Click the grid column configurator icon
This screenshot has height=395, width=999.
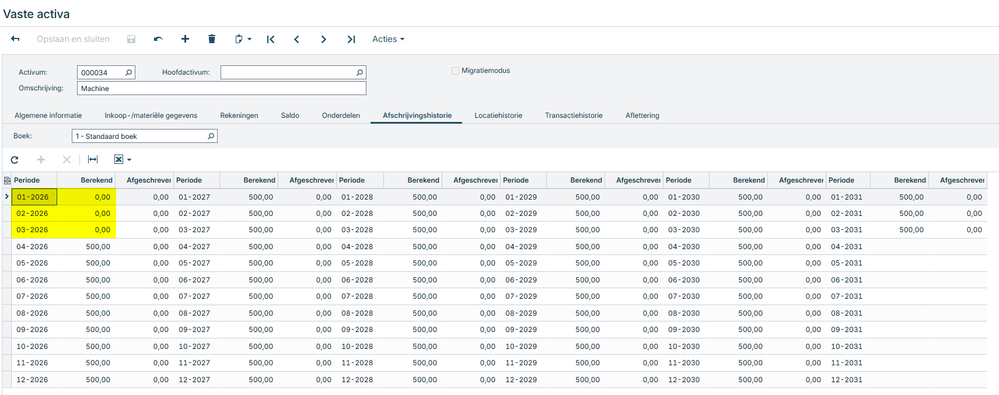tap(7, 180)
